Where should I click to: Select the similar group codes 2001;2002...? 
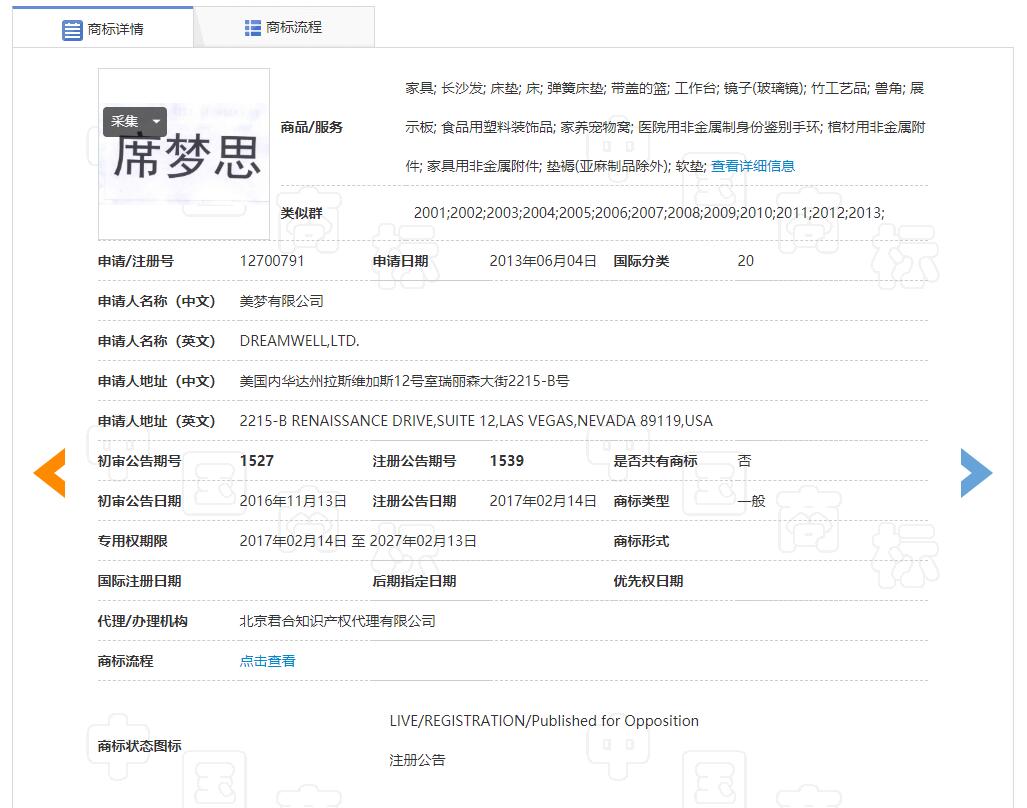pyautogui.click(x=649, y=213)
